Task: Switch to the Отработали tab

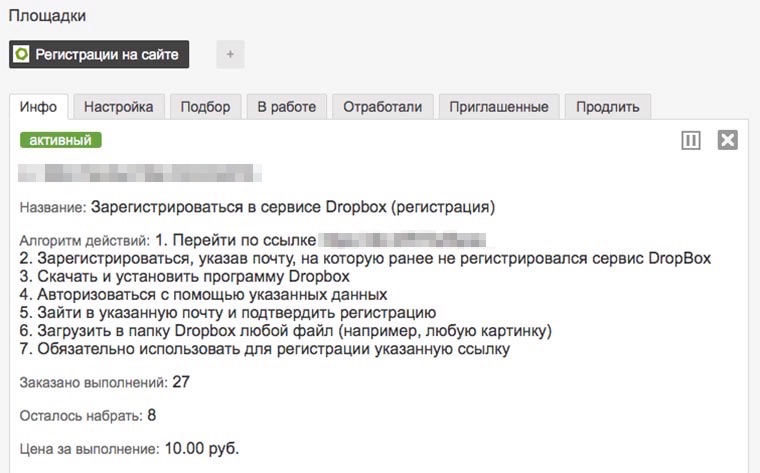Action: pyautogui.click(x=382, y=107)
